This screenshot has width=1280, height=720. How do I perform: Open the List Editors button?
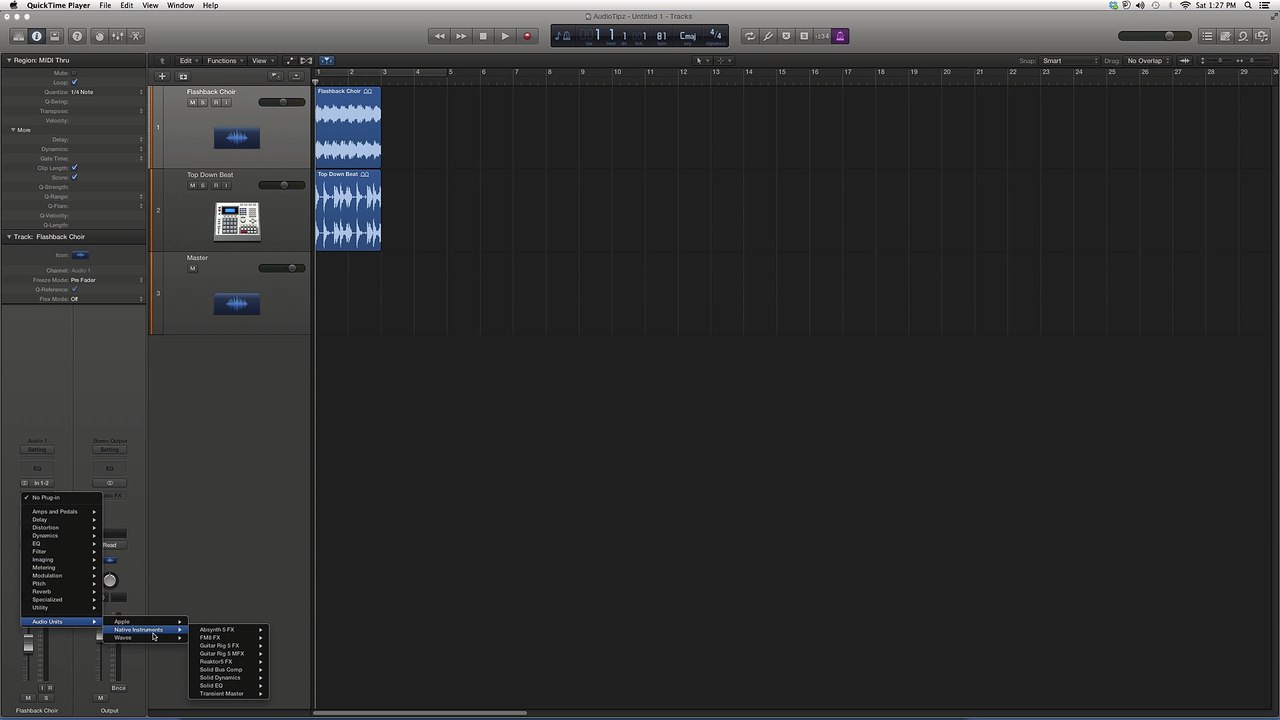tap(1207, 36)
